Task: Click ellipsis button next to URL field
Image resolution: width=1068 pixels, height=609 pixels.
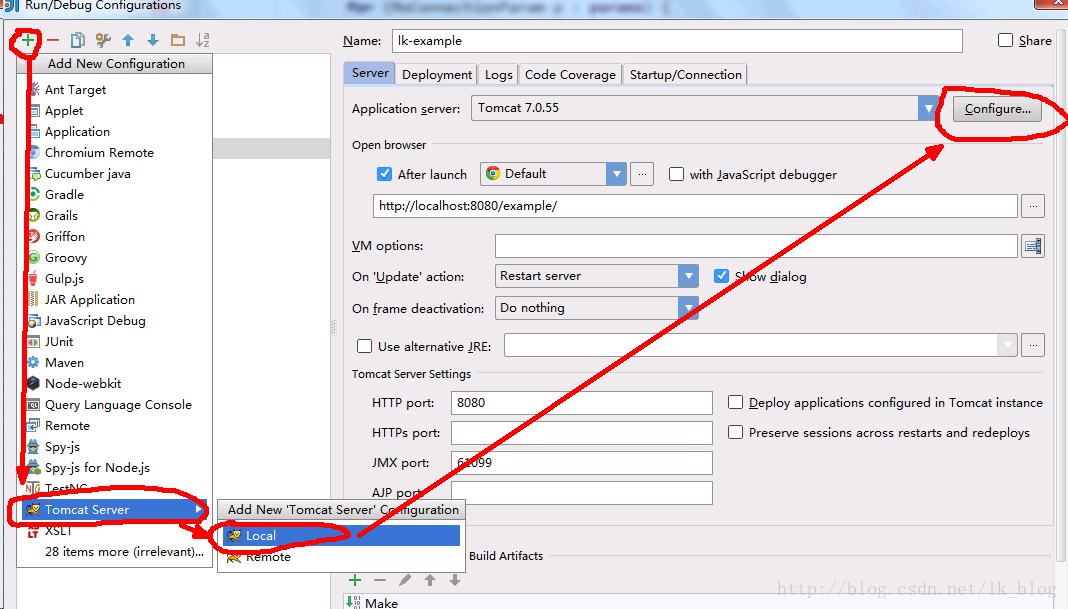Action: click(x=1033, y=206)
